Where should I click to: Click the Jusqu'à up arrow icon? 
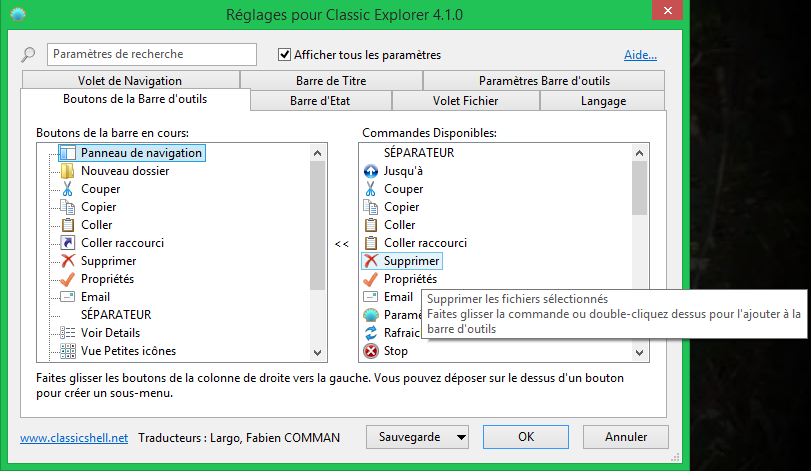[370, 171]
